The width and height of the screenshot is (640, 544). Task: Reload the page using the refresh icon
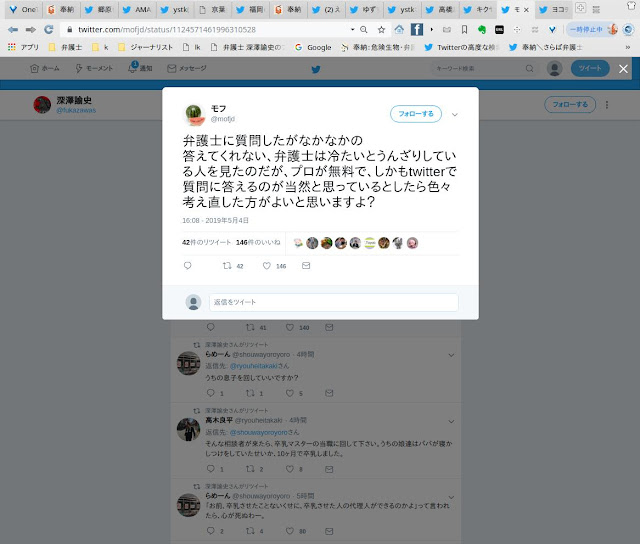(x=49, y=29)
